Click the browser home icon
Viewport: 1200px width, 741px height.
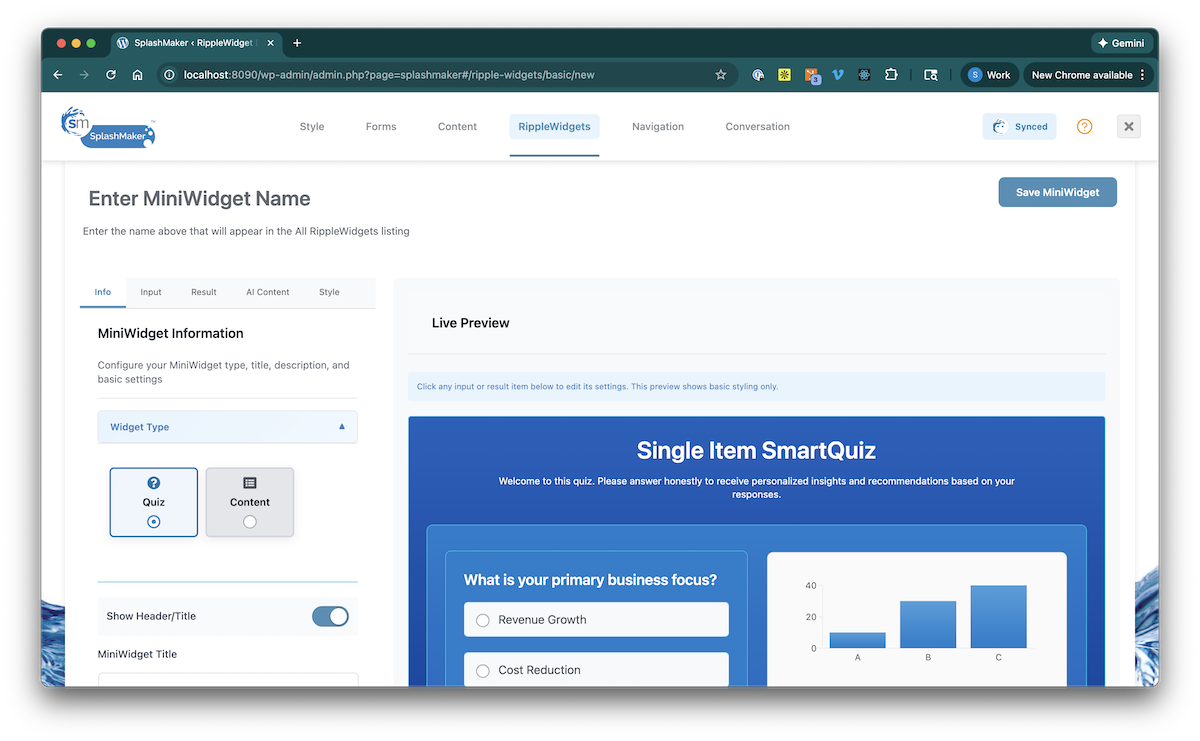coord(138,75)
